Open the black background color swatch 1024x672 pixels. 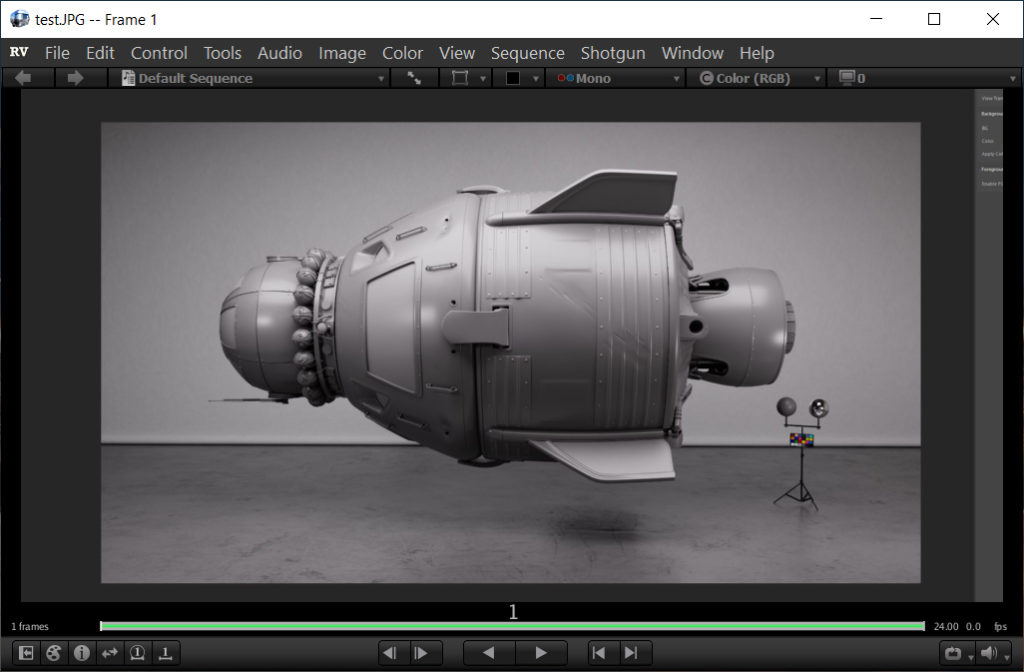pos(513,78)
